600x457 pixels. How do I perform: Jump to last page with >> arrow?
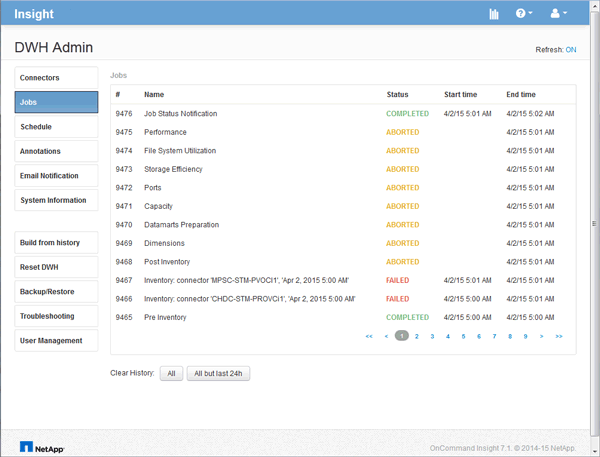tap(558, 337)
